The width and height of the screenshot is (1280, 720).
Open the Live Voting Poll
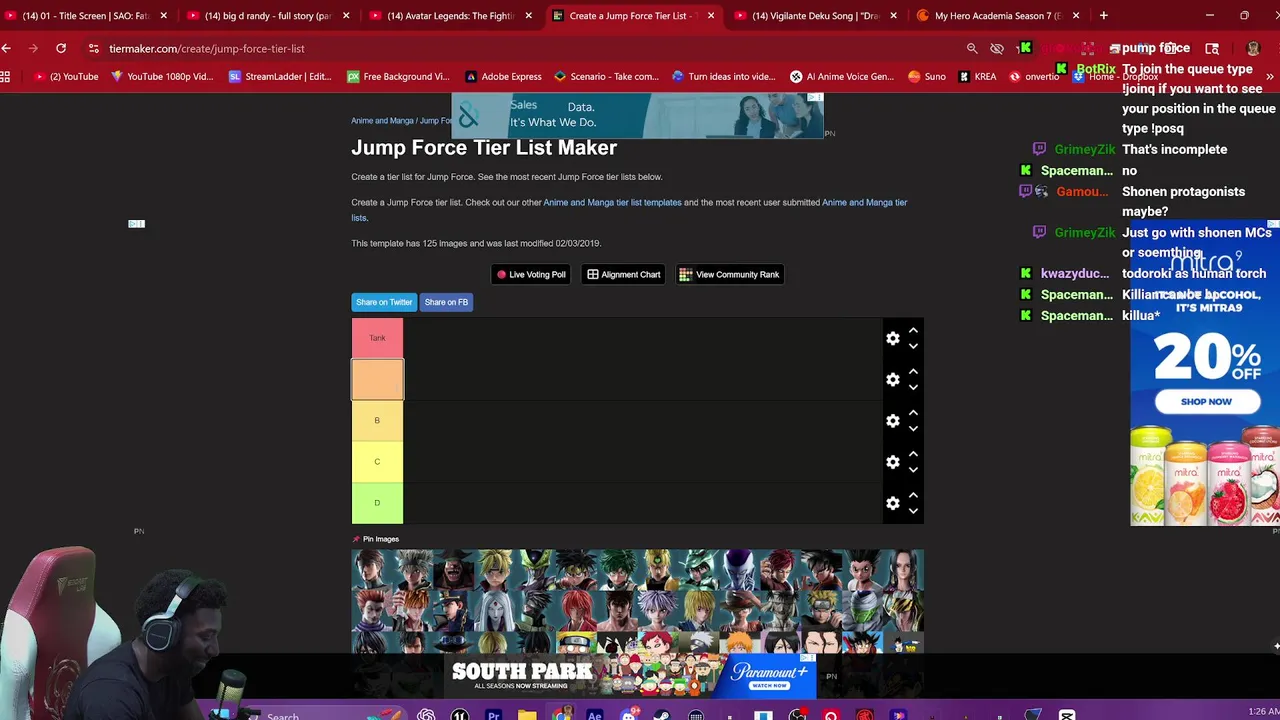pyautogui.click(x=531, y=274)
